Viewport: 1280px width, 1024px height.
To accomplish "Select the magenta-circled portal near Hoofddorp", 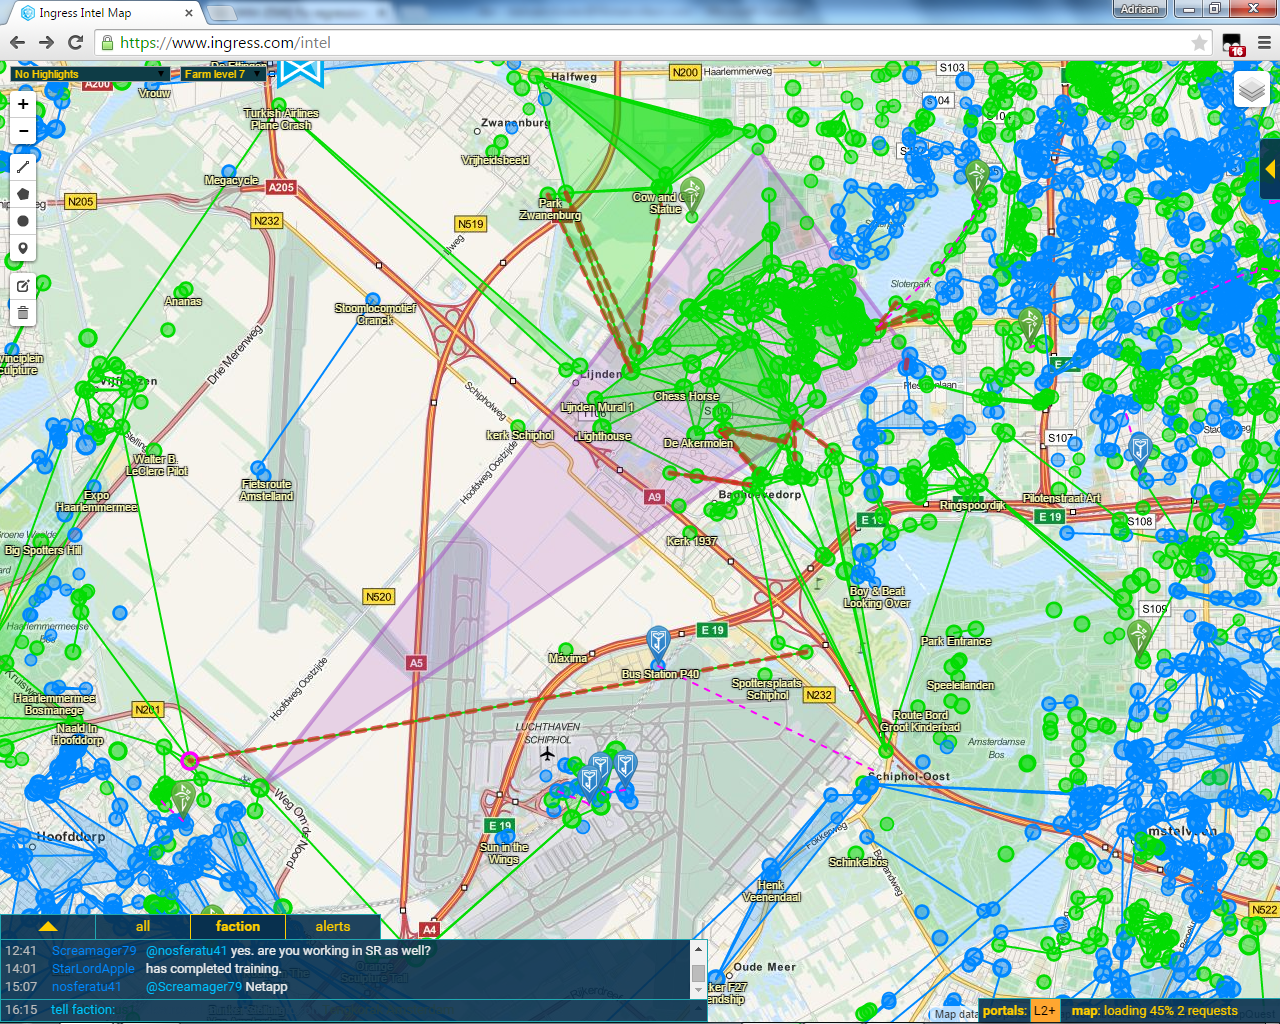I will click(189, 760).
